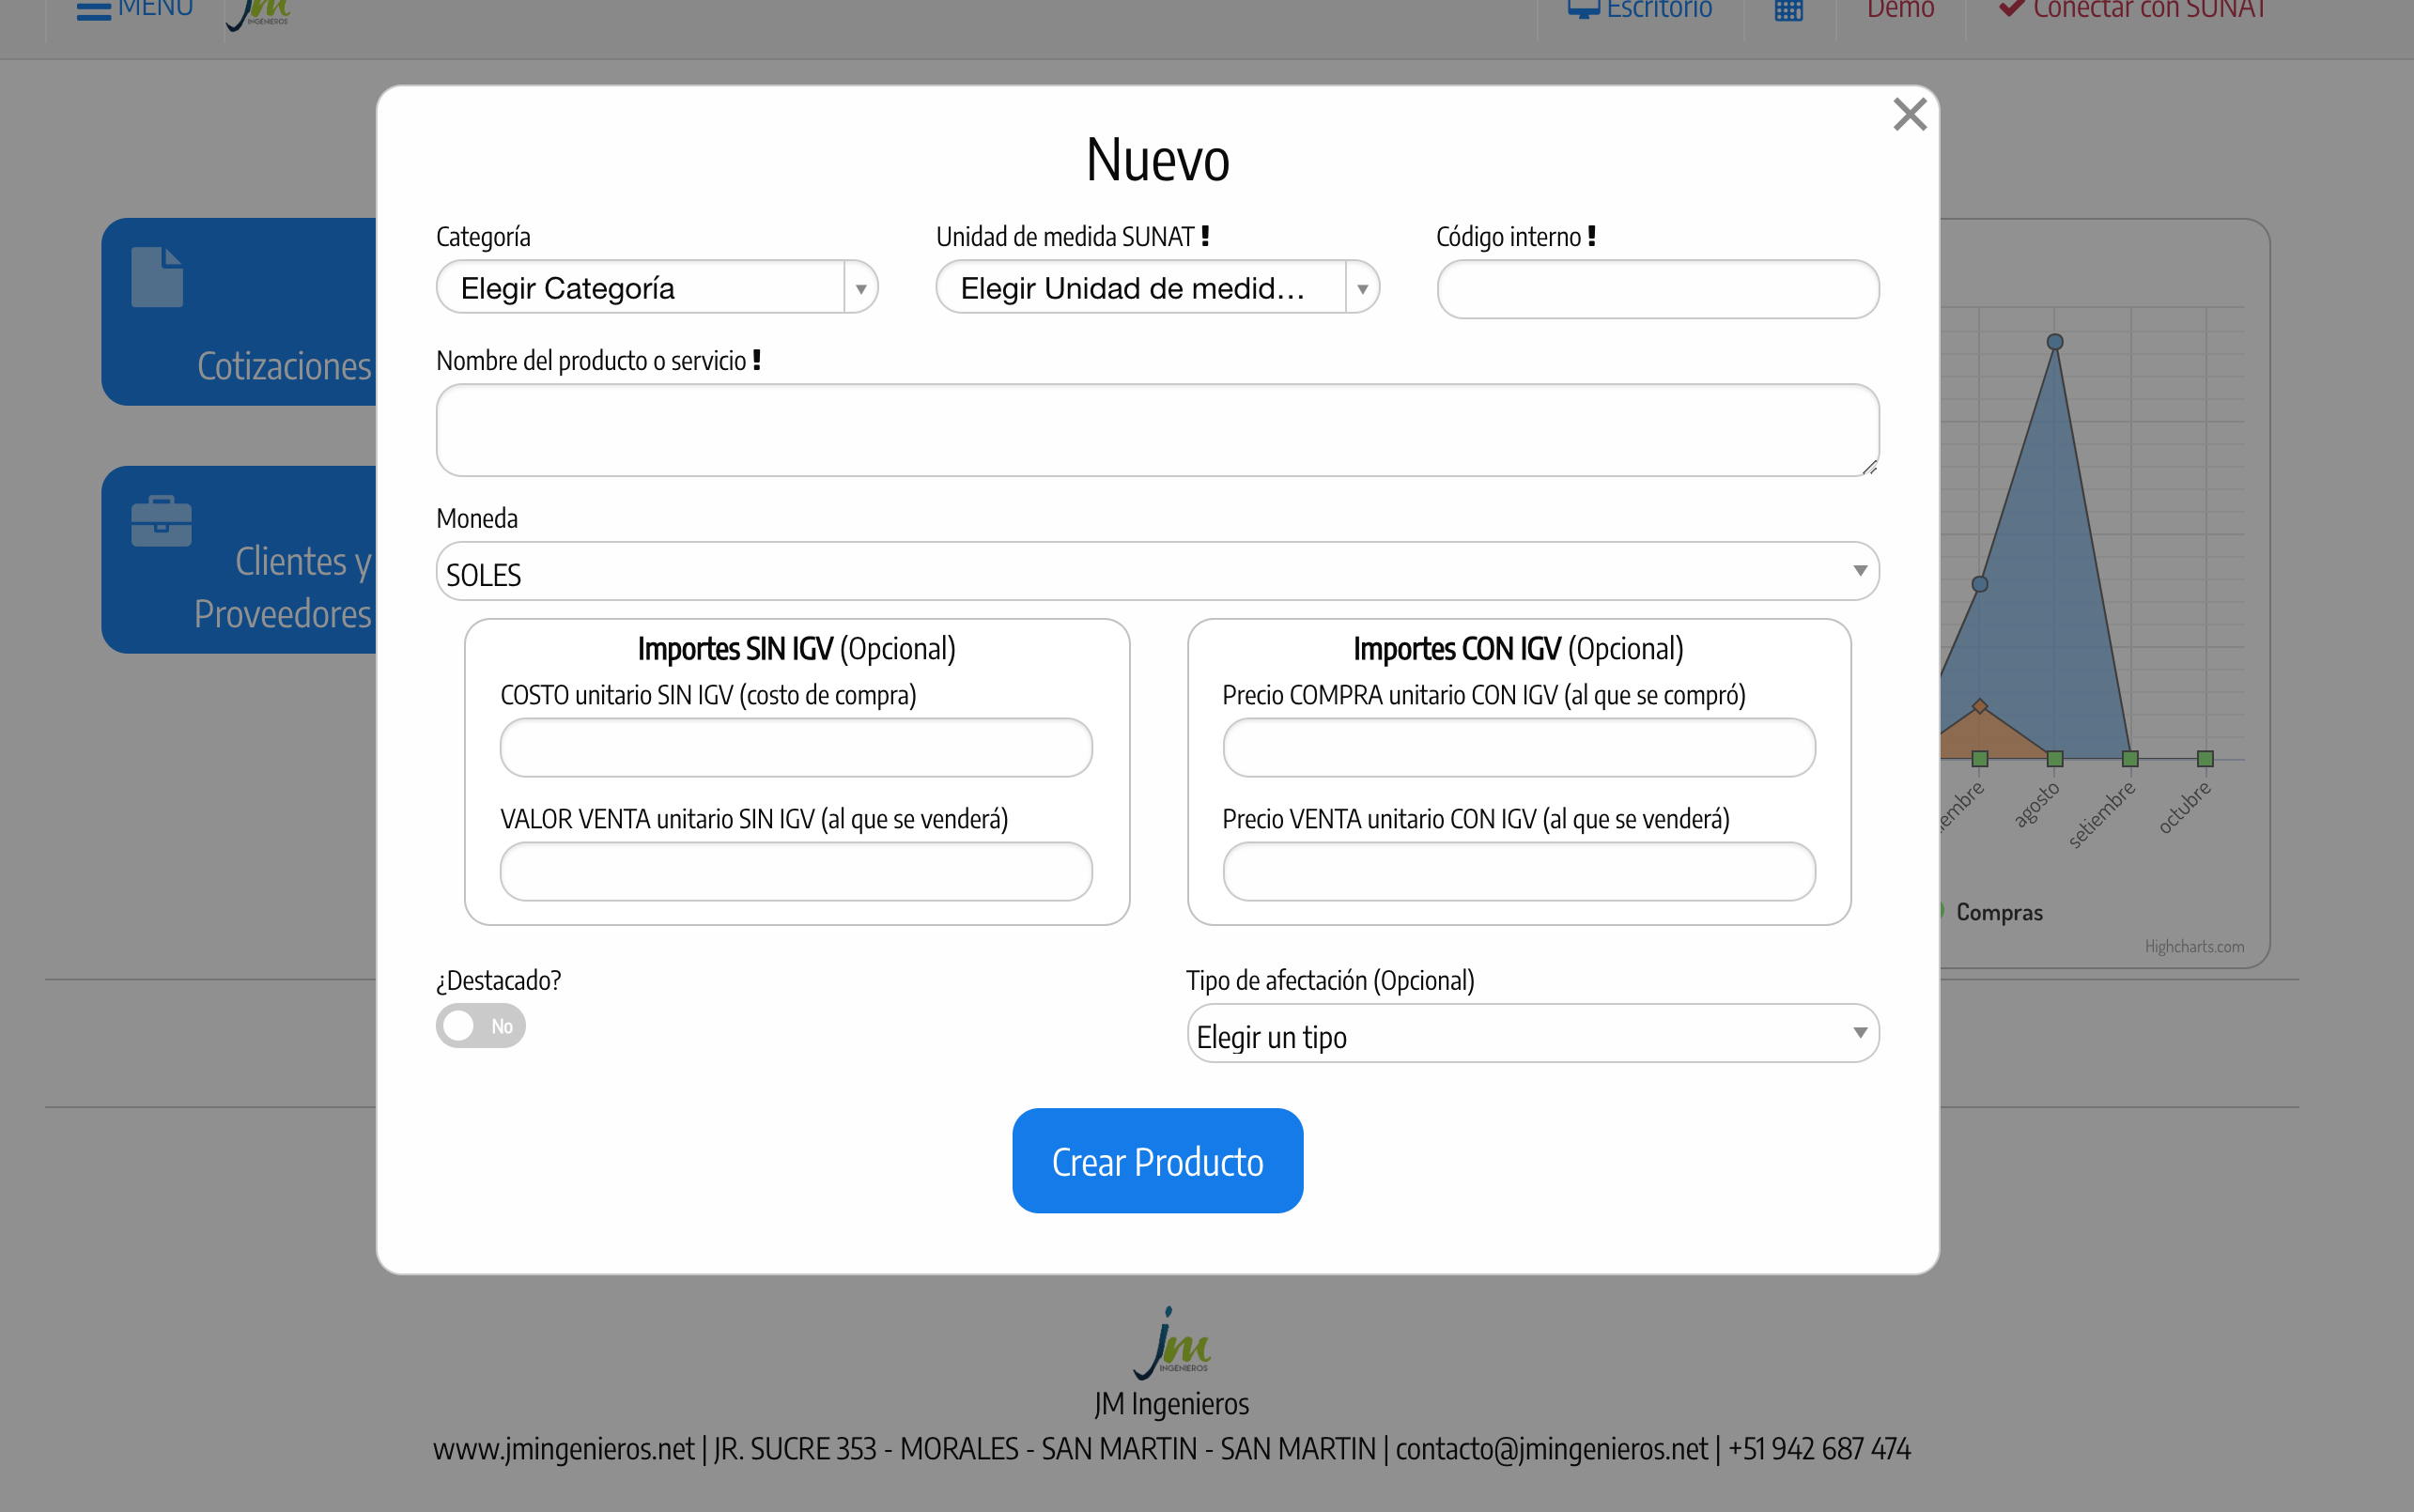Click the Compras legend entry in the chart
2414x1512 pixels.
(1998, 912)
